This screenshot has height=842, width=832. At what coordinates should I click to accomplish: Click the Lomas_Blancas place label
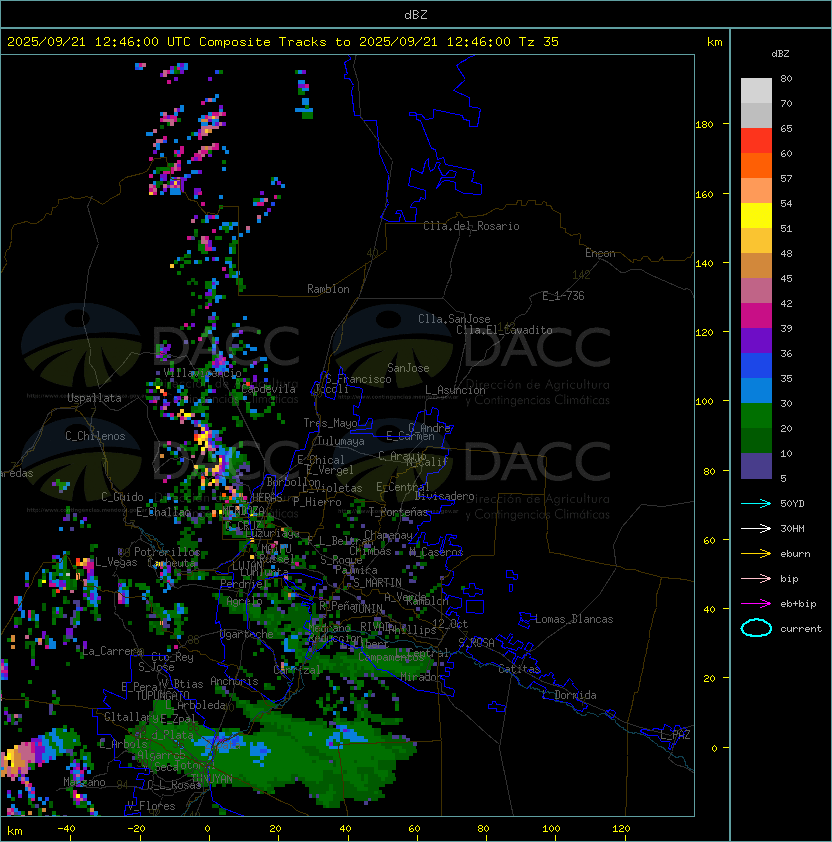click(x=574, y=619)
